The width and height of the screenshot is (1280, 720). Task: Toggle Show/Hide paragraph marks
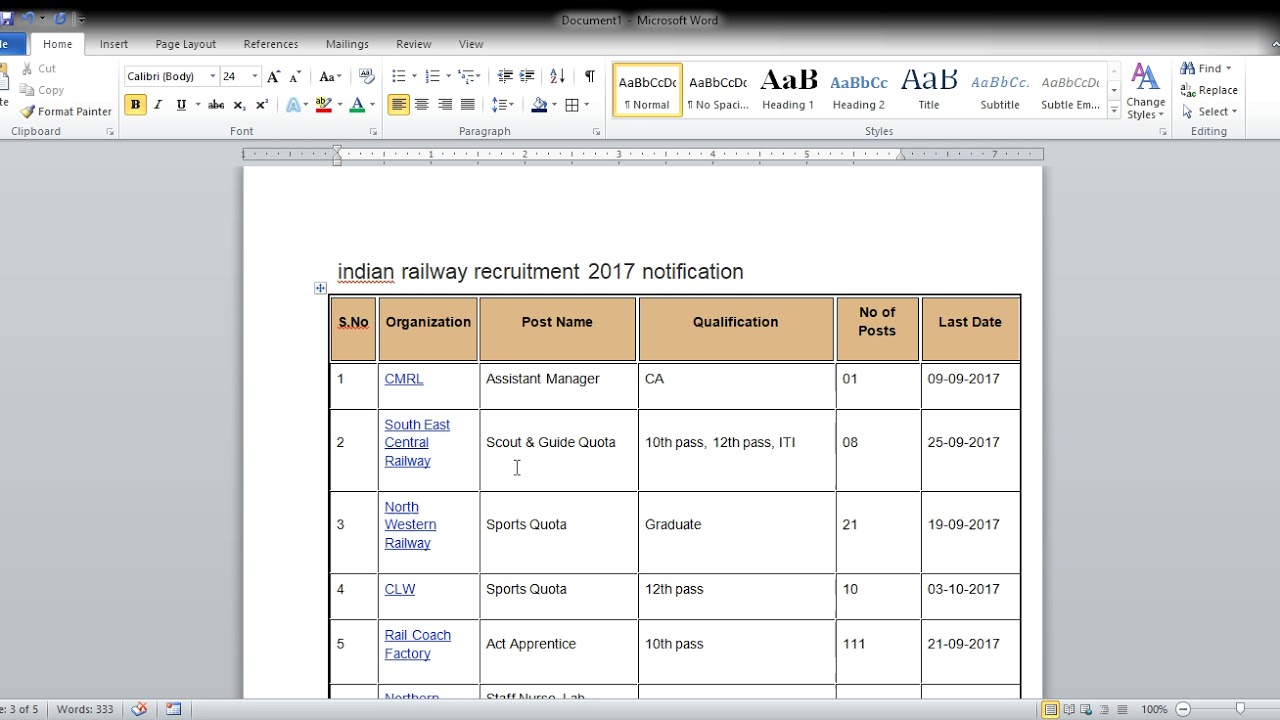pyautogui.click(x=590, y=76)
